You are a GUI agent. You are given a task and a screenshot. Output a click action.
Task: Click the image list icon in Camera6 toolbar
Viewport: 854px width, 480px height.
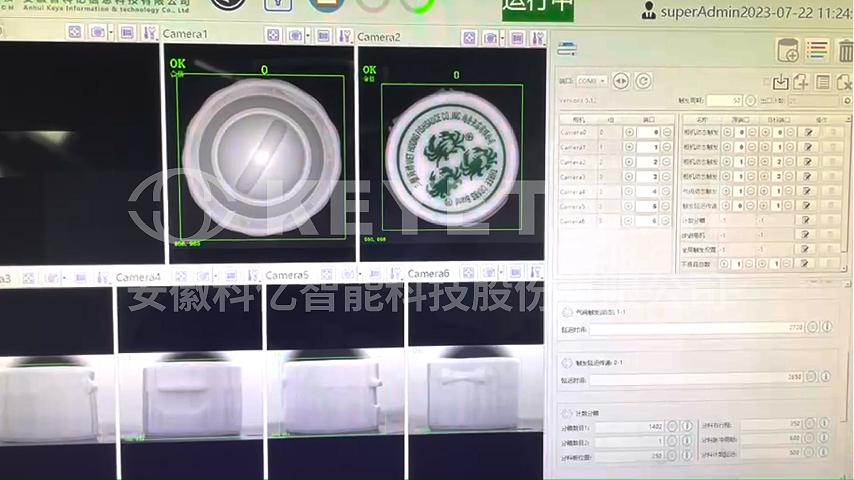(x=515, y=271)
